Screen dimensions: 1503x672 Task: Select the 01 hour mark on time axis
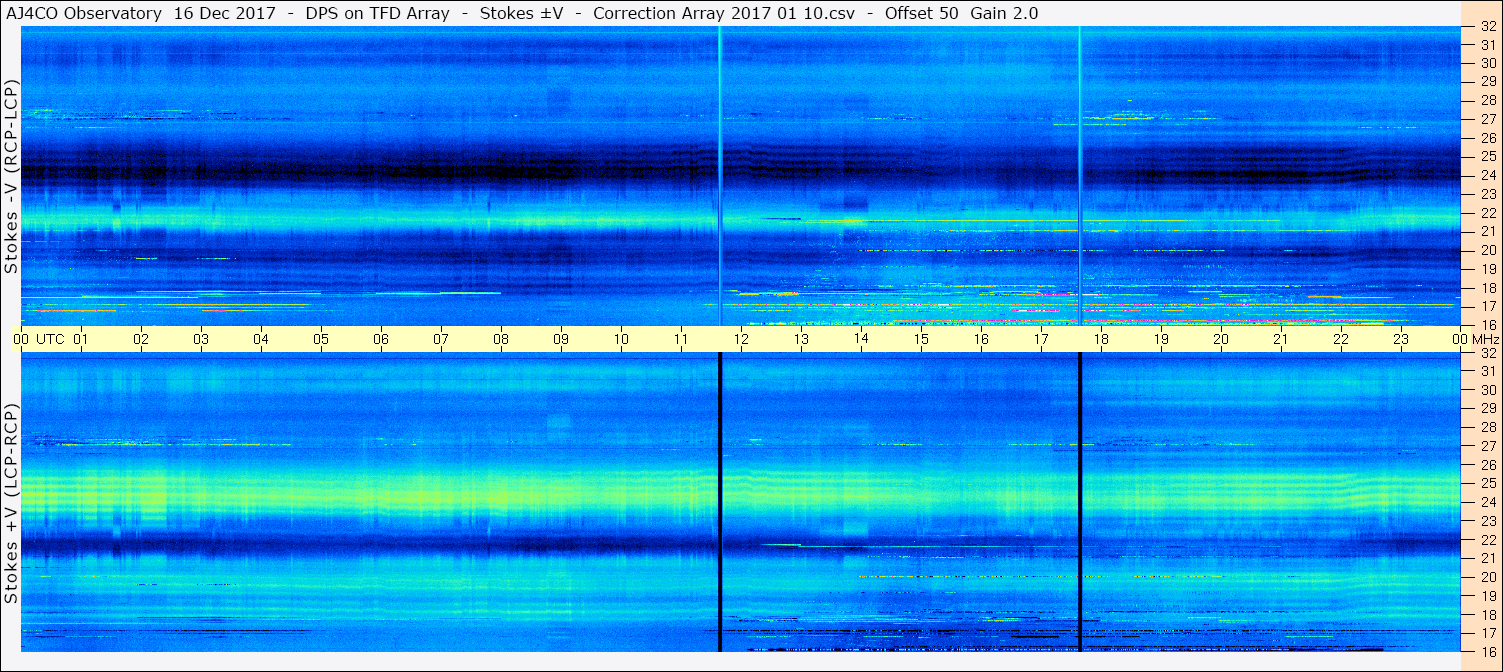(81, 339)
